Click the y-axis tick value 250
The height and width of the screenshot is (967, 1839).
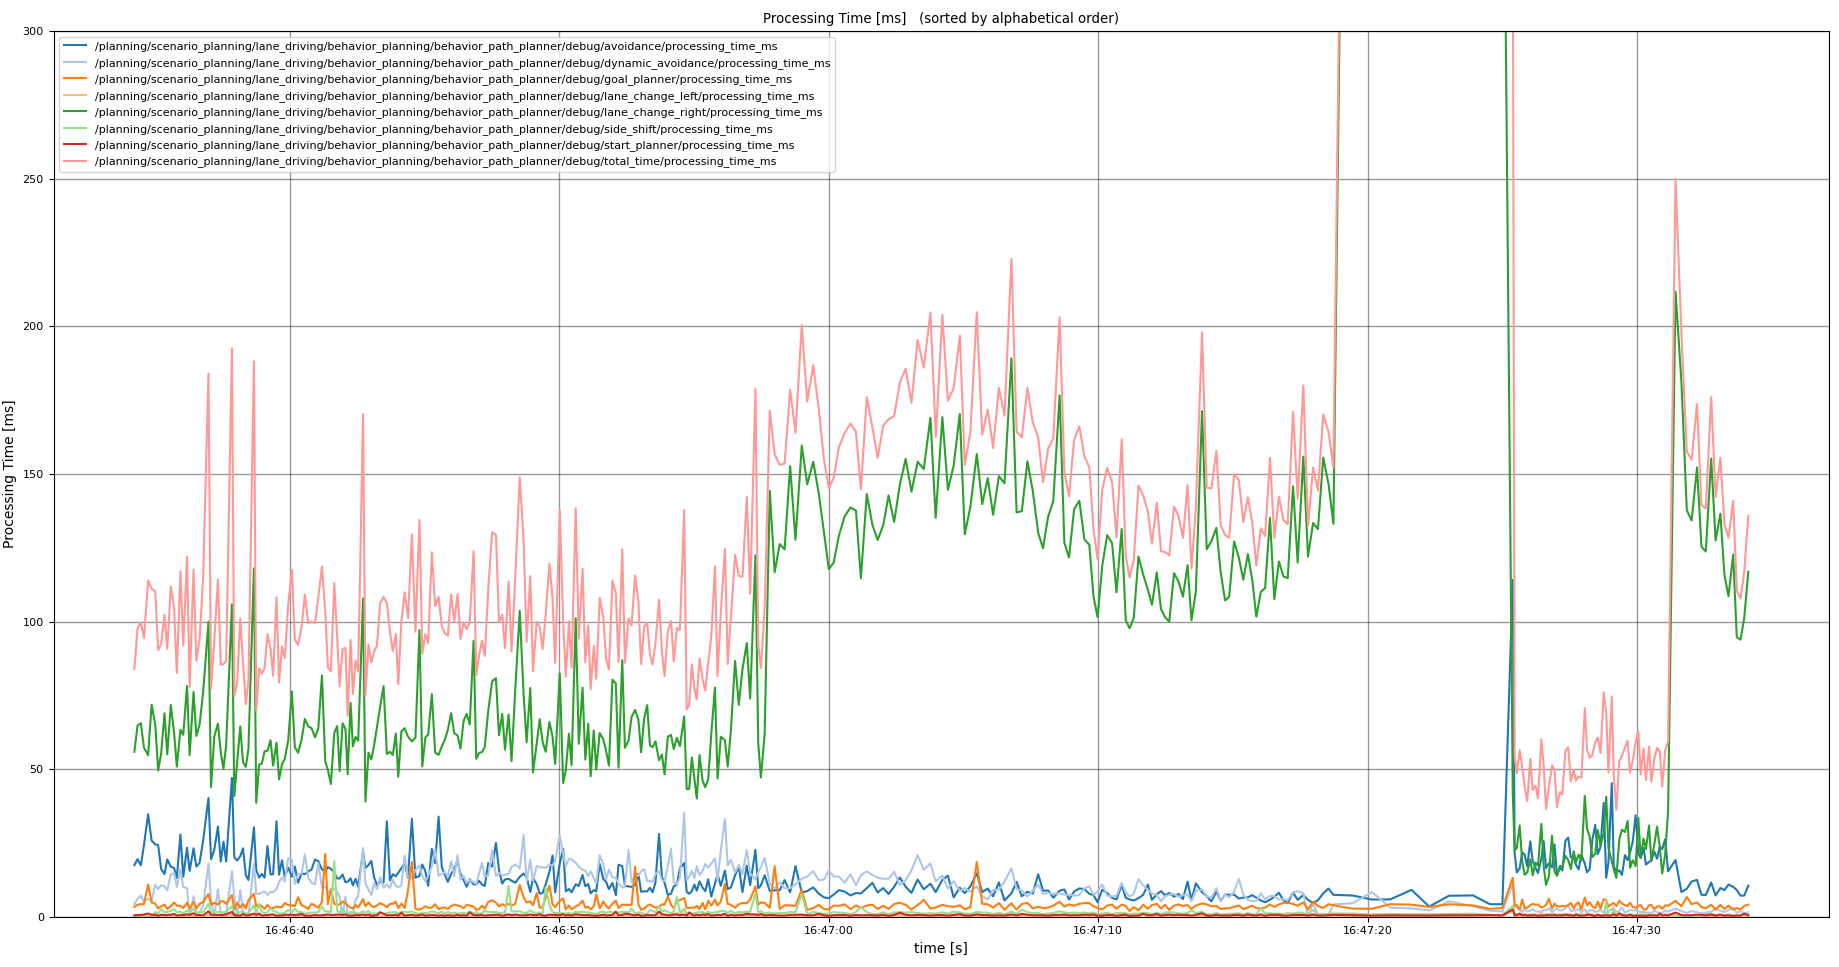click(x=34, y=179)
